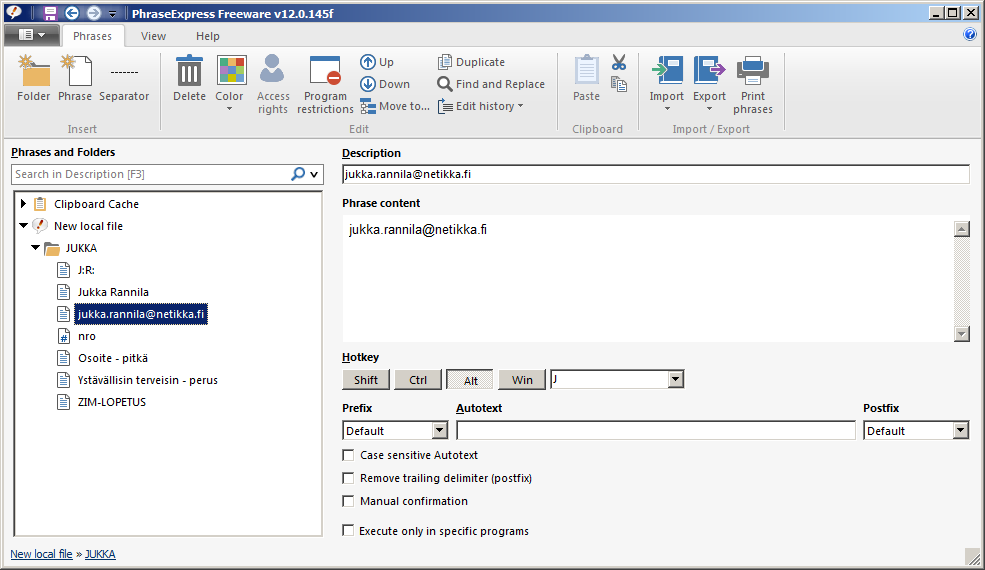Open Edit history dropdown
The image size is (985, 570).
tap(481, 106)
